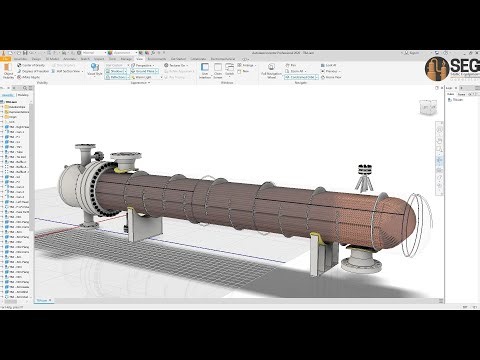
Task: Open the Ground Plane dropdown arrow
Action: pos(157,71)
